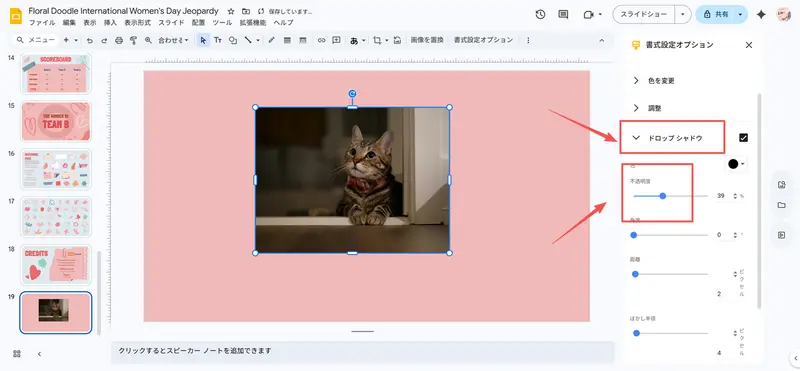Click the opacity slider handle
800x371 pixels.
coord(663,196)
